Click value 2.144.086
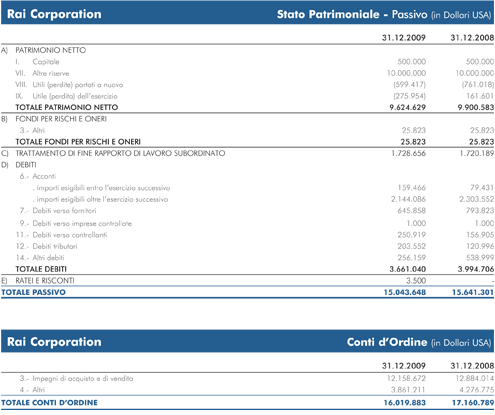This screenshot has width=495, height=415. (408, 199)
